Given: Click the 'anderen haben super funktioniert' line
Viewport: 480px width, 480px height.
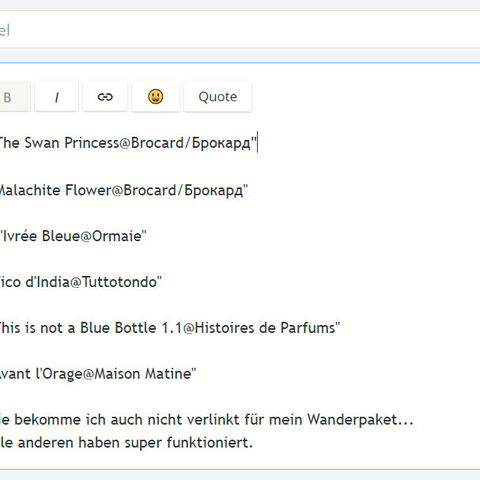Looking at the screenshot, I should (126, 443).
